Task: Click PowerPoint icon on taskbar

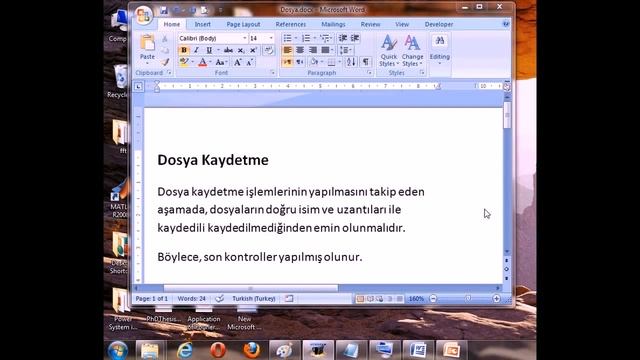Action: tap(451, 350)
